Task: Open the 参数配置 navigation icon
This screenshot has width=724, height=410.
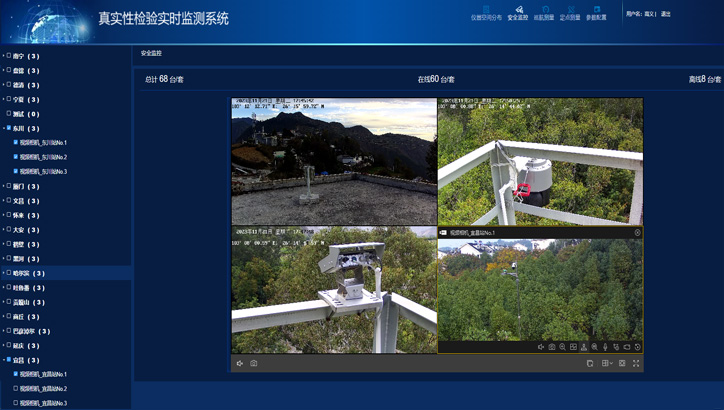Action: pyautogui.click(x=596, y=13)
